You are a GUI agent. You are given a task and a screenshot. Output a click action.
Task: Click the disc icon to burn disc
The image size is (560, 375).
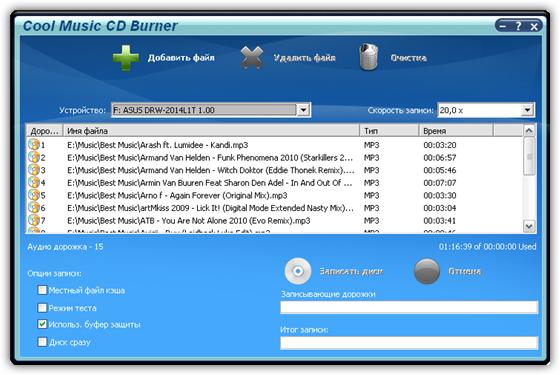(x=298, y=271)
